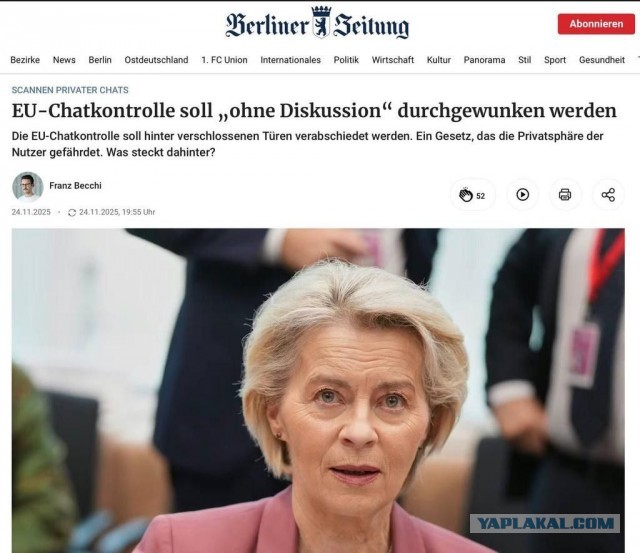Go to the Politik section
This screenshot has height=553, width=640.
click(346, 60)
